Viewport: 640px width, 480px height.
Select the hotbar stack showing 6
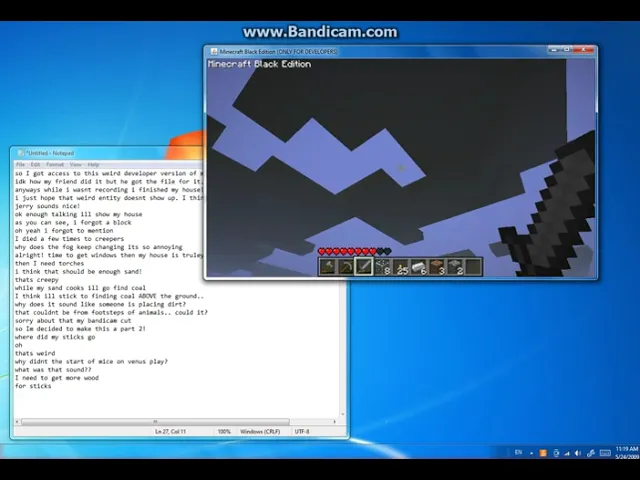pos(419,266)
